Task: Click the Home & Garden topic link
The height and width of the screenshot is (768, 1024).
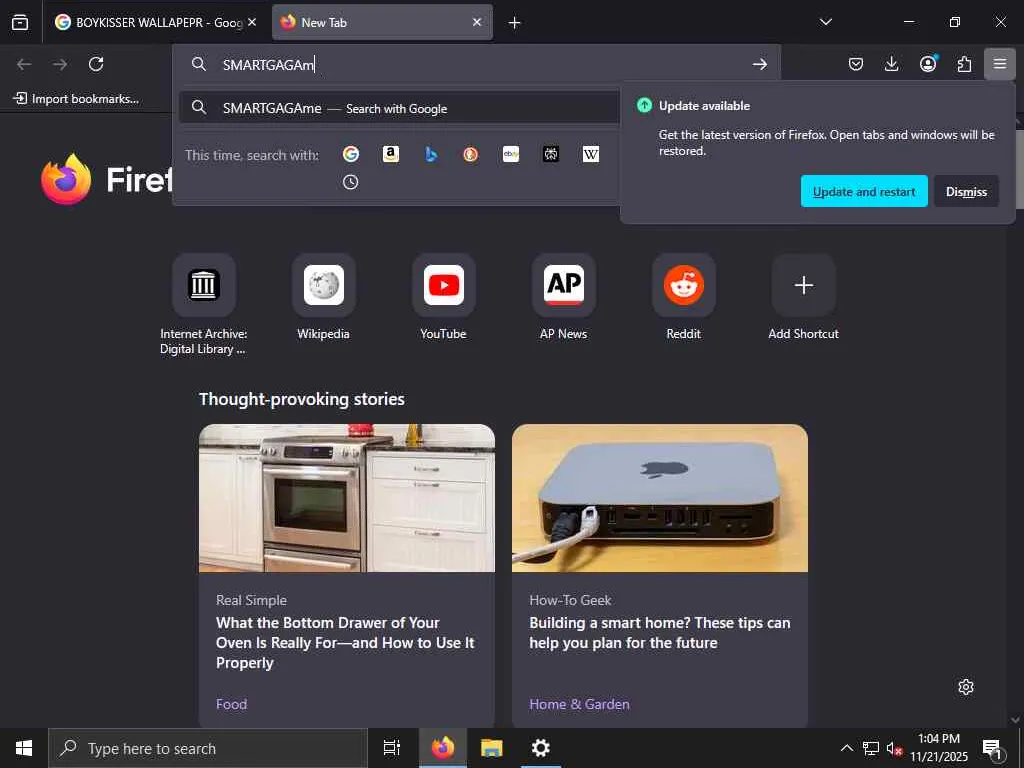Action: pyautogui.click(x=579, y=704)
